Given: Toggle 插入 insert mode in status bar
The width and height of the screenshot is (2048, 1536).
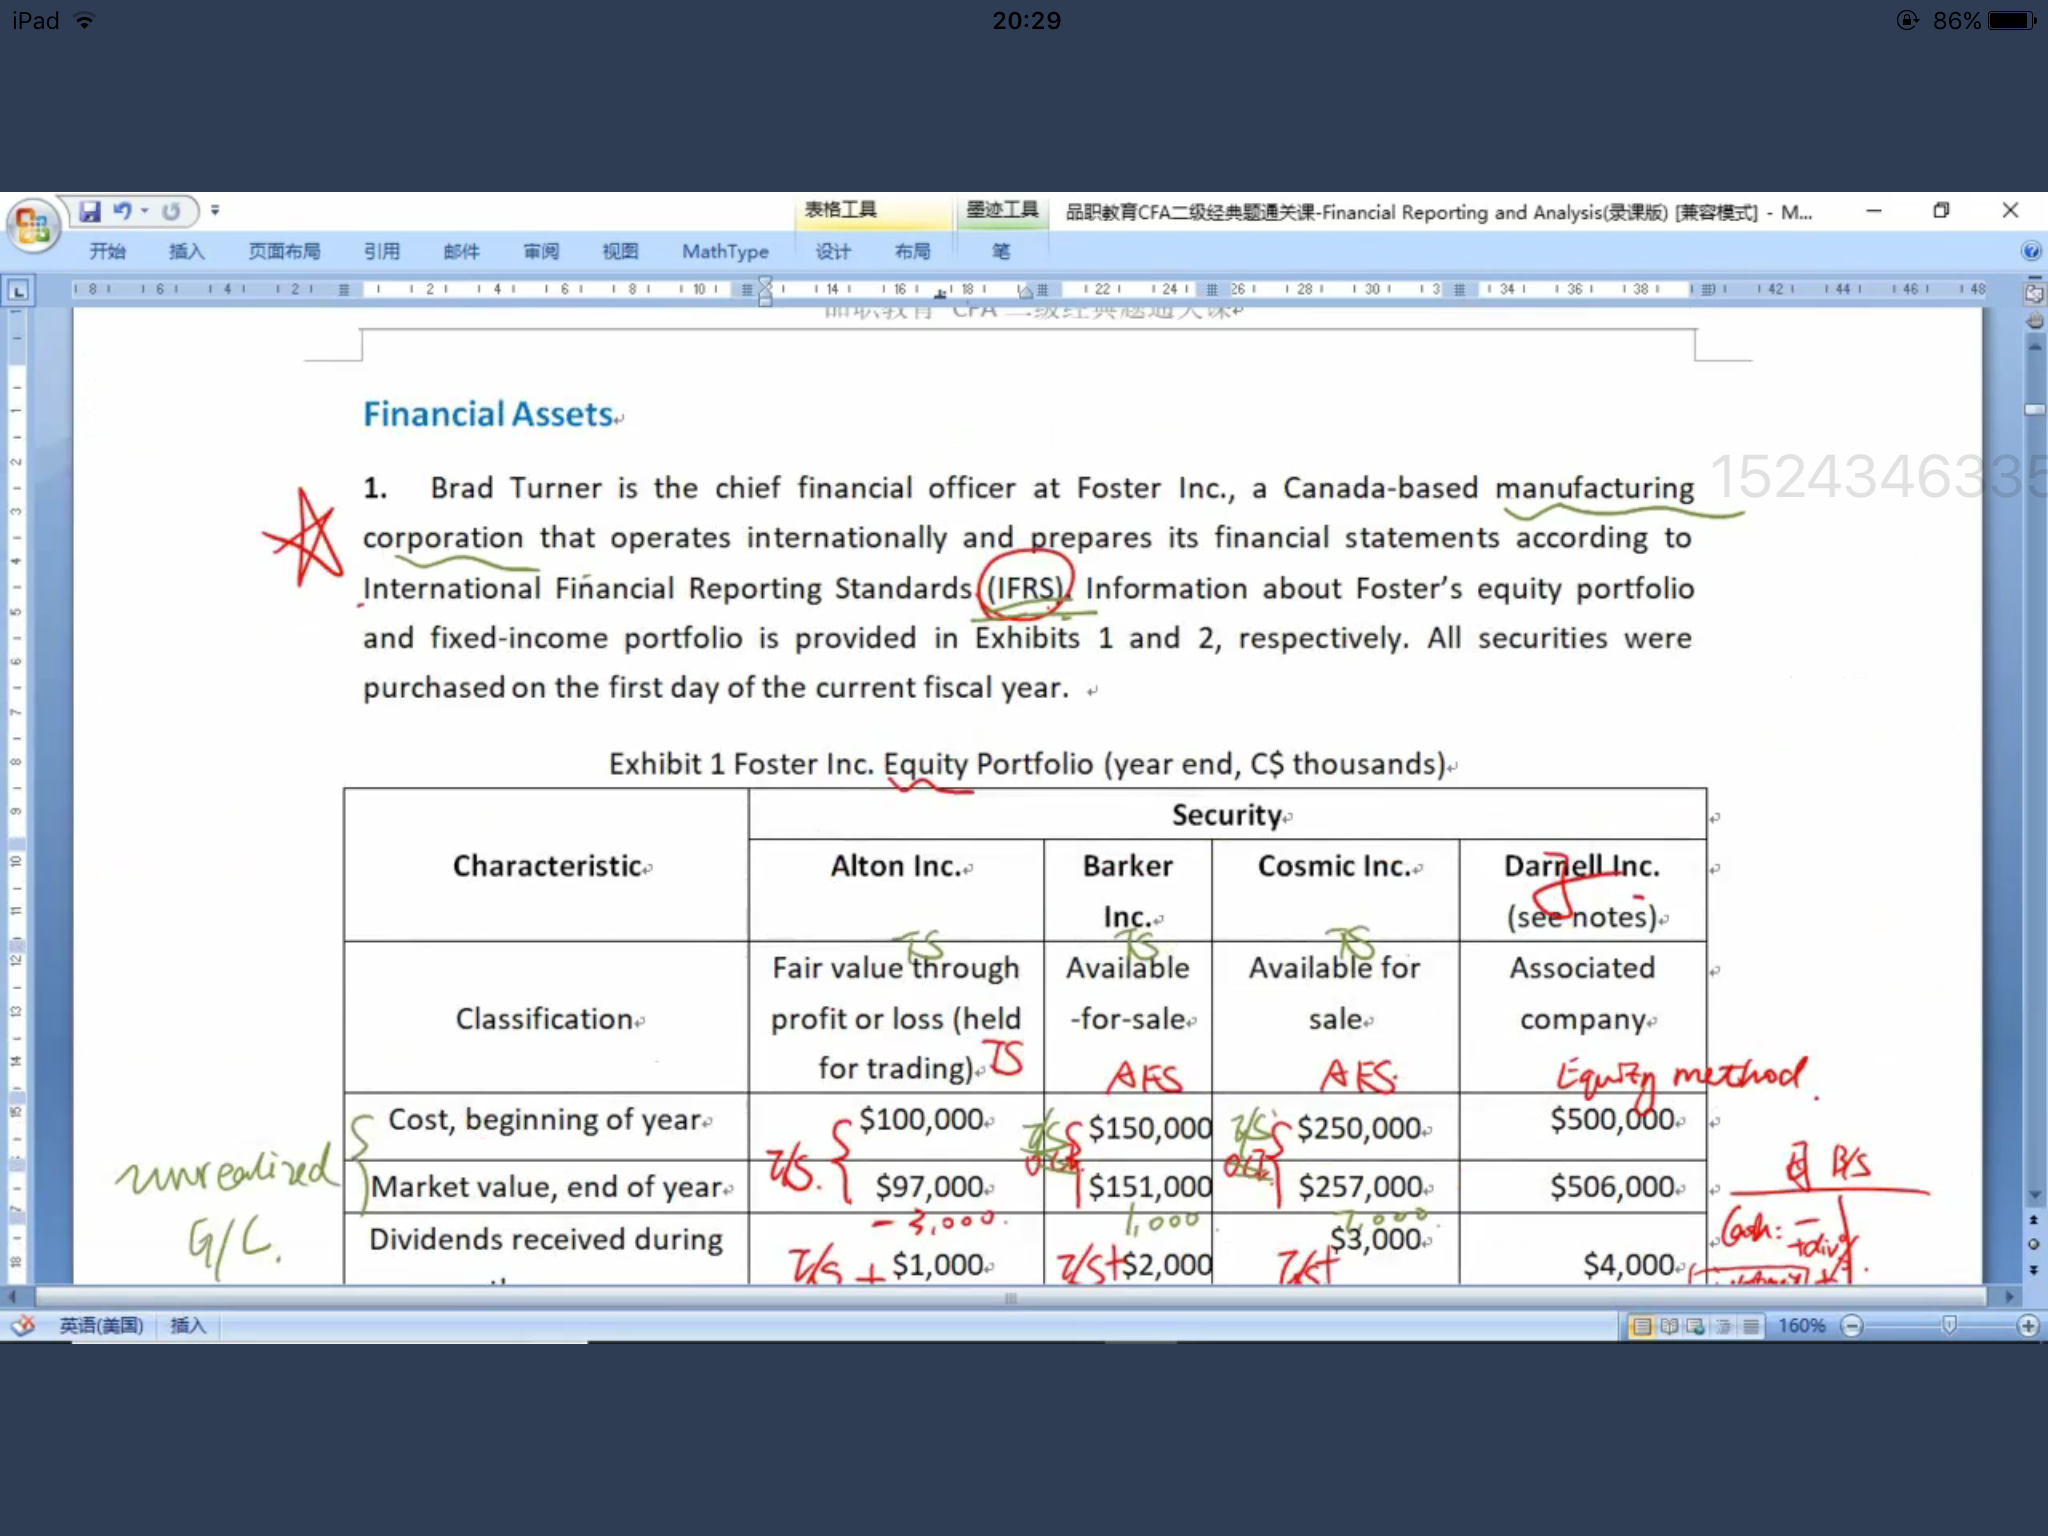Looking at the screenshot, I should point(187,1326).
